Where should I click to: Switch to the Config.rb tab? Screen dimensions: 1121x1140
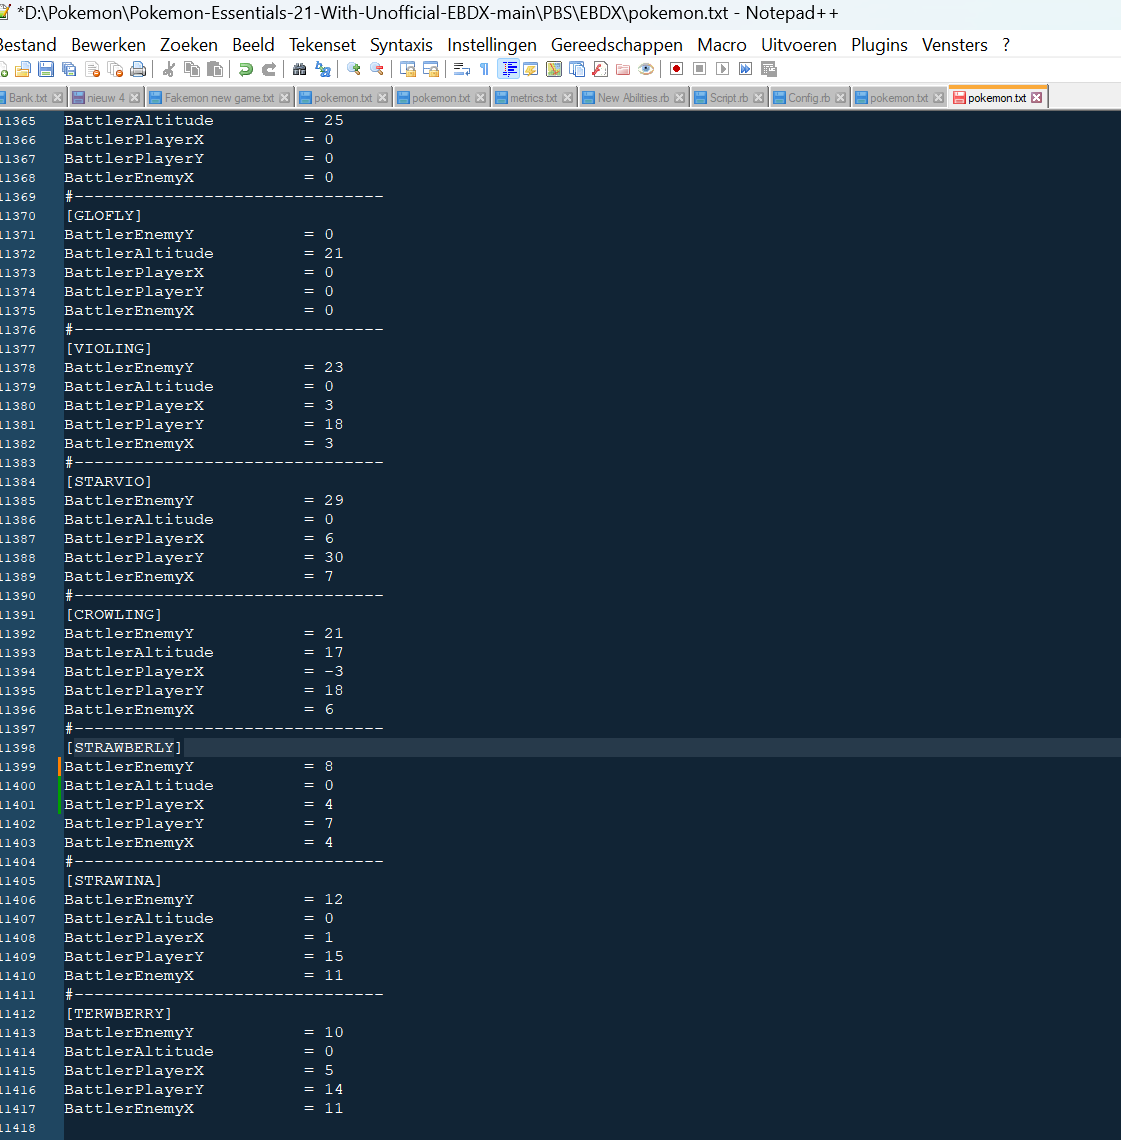804,98
